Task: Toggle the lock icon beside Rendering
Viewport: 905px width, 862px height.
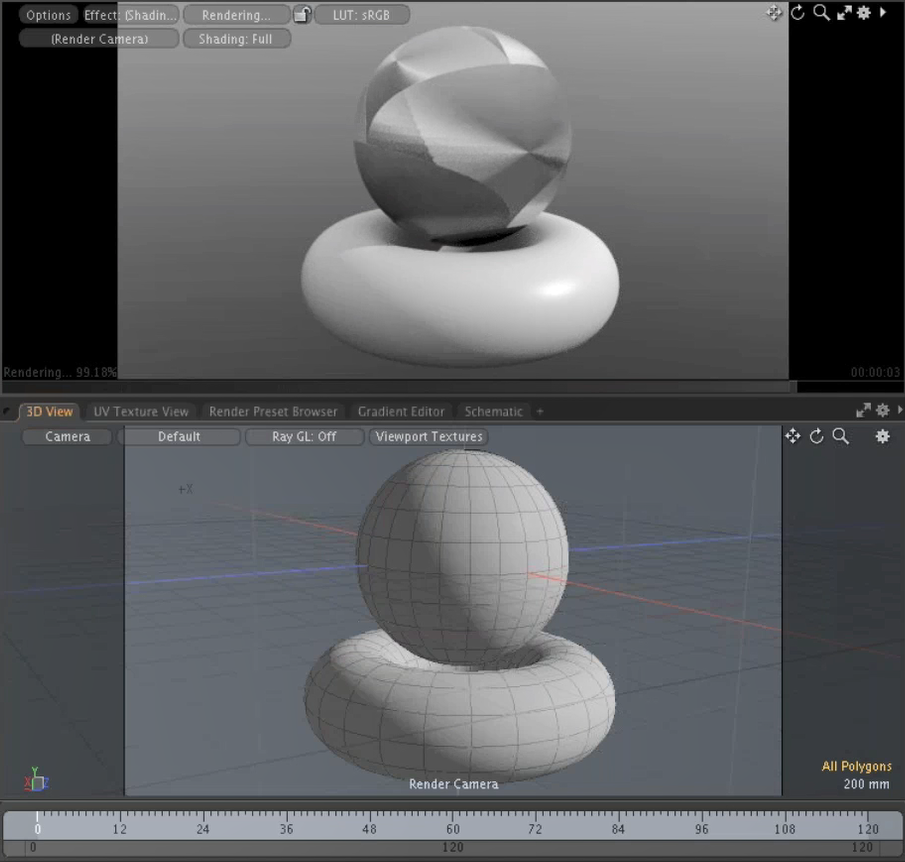Action: coord(302,15)
